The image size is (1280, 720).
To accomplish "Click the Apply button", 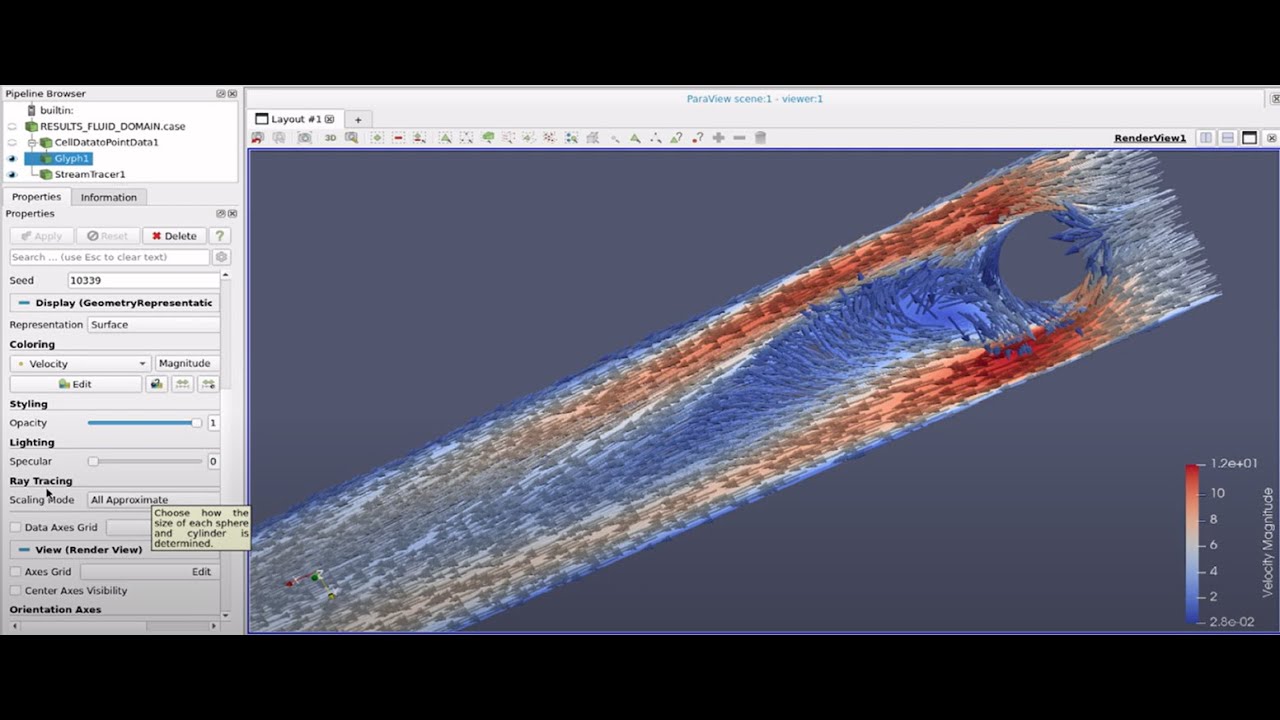I will (x=41, y=236).
